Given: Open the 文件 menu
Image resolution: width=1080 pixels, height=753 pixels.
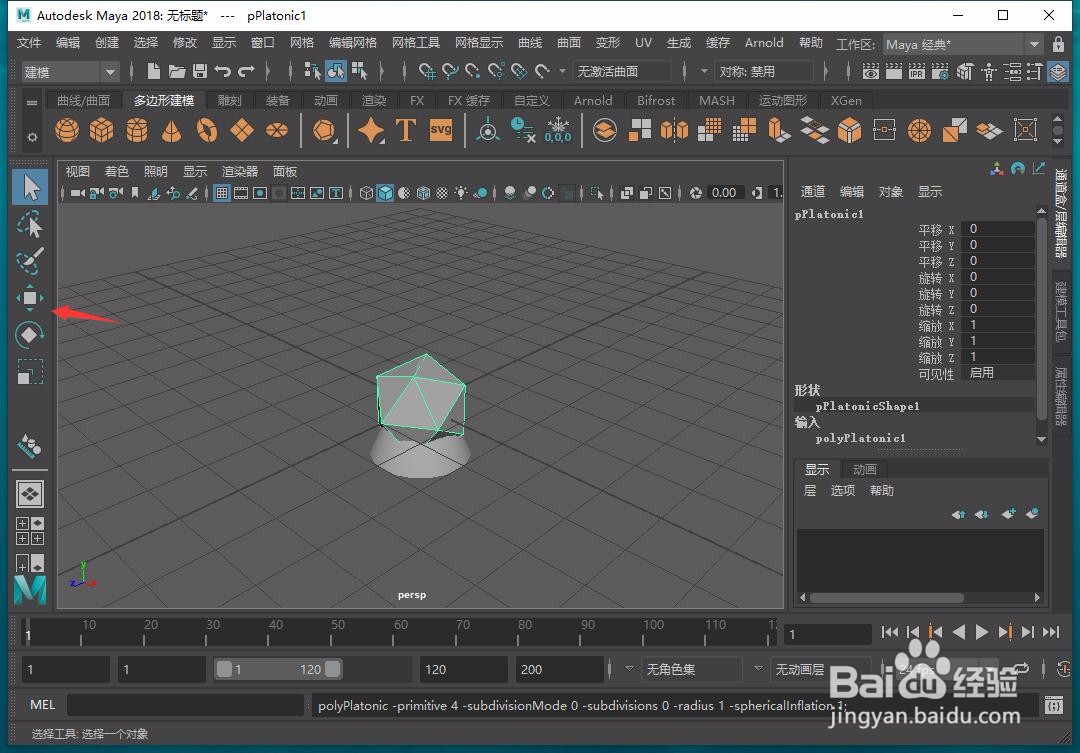Looking at the screenshot, I should coord(29,43).
